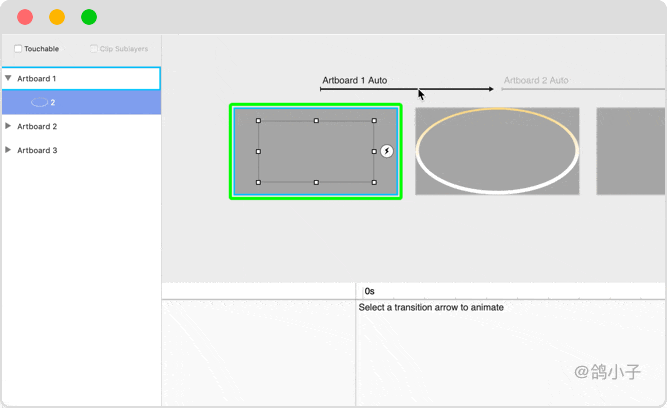Select the partially visible third artboard
The height and width of the screenshot is (408, 667).
[631, 151]
